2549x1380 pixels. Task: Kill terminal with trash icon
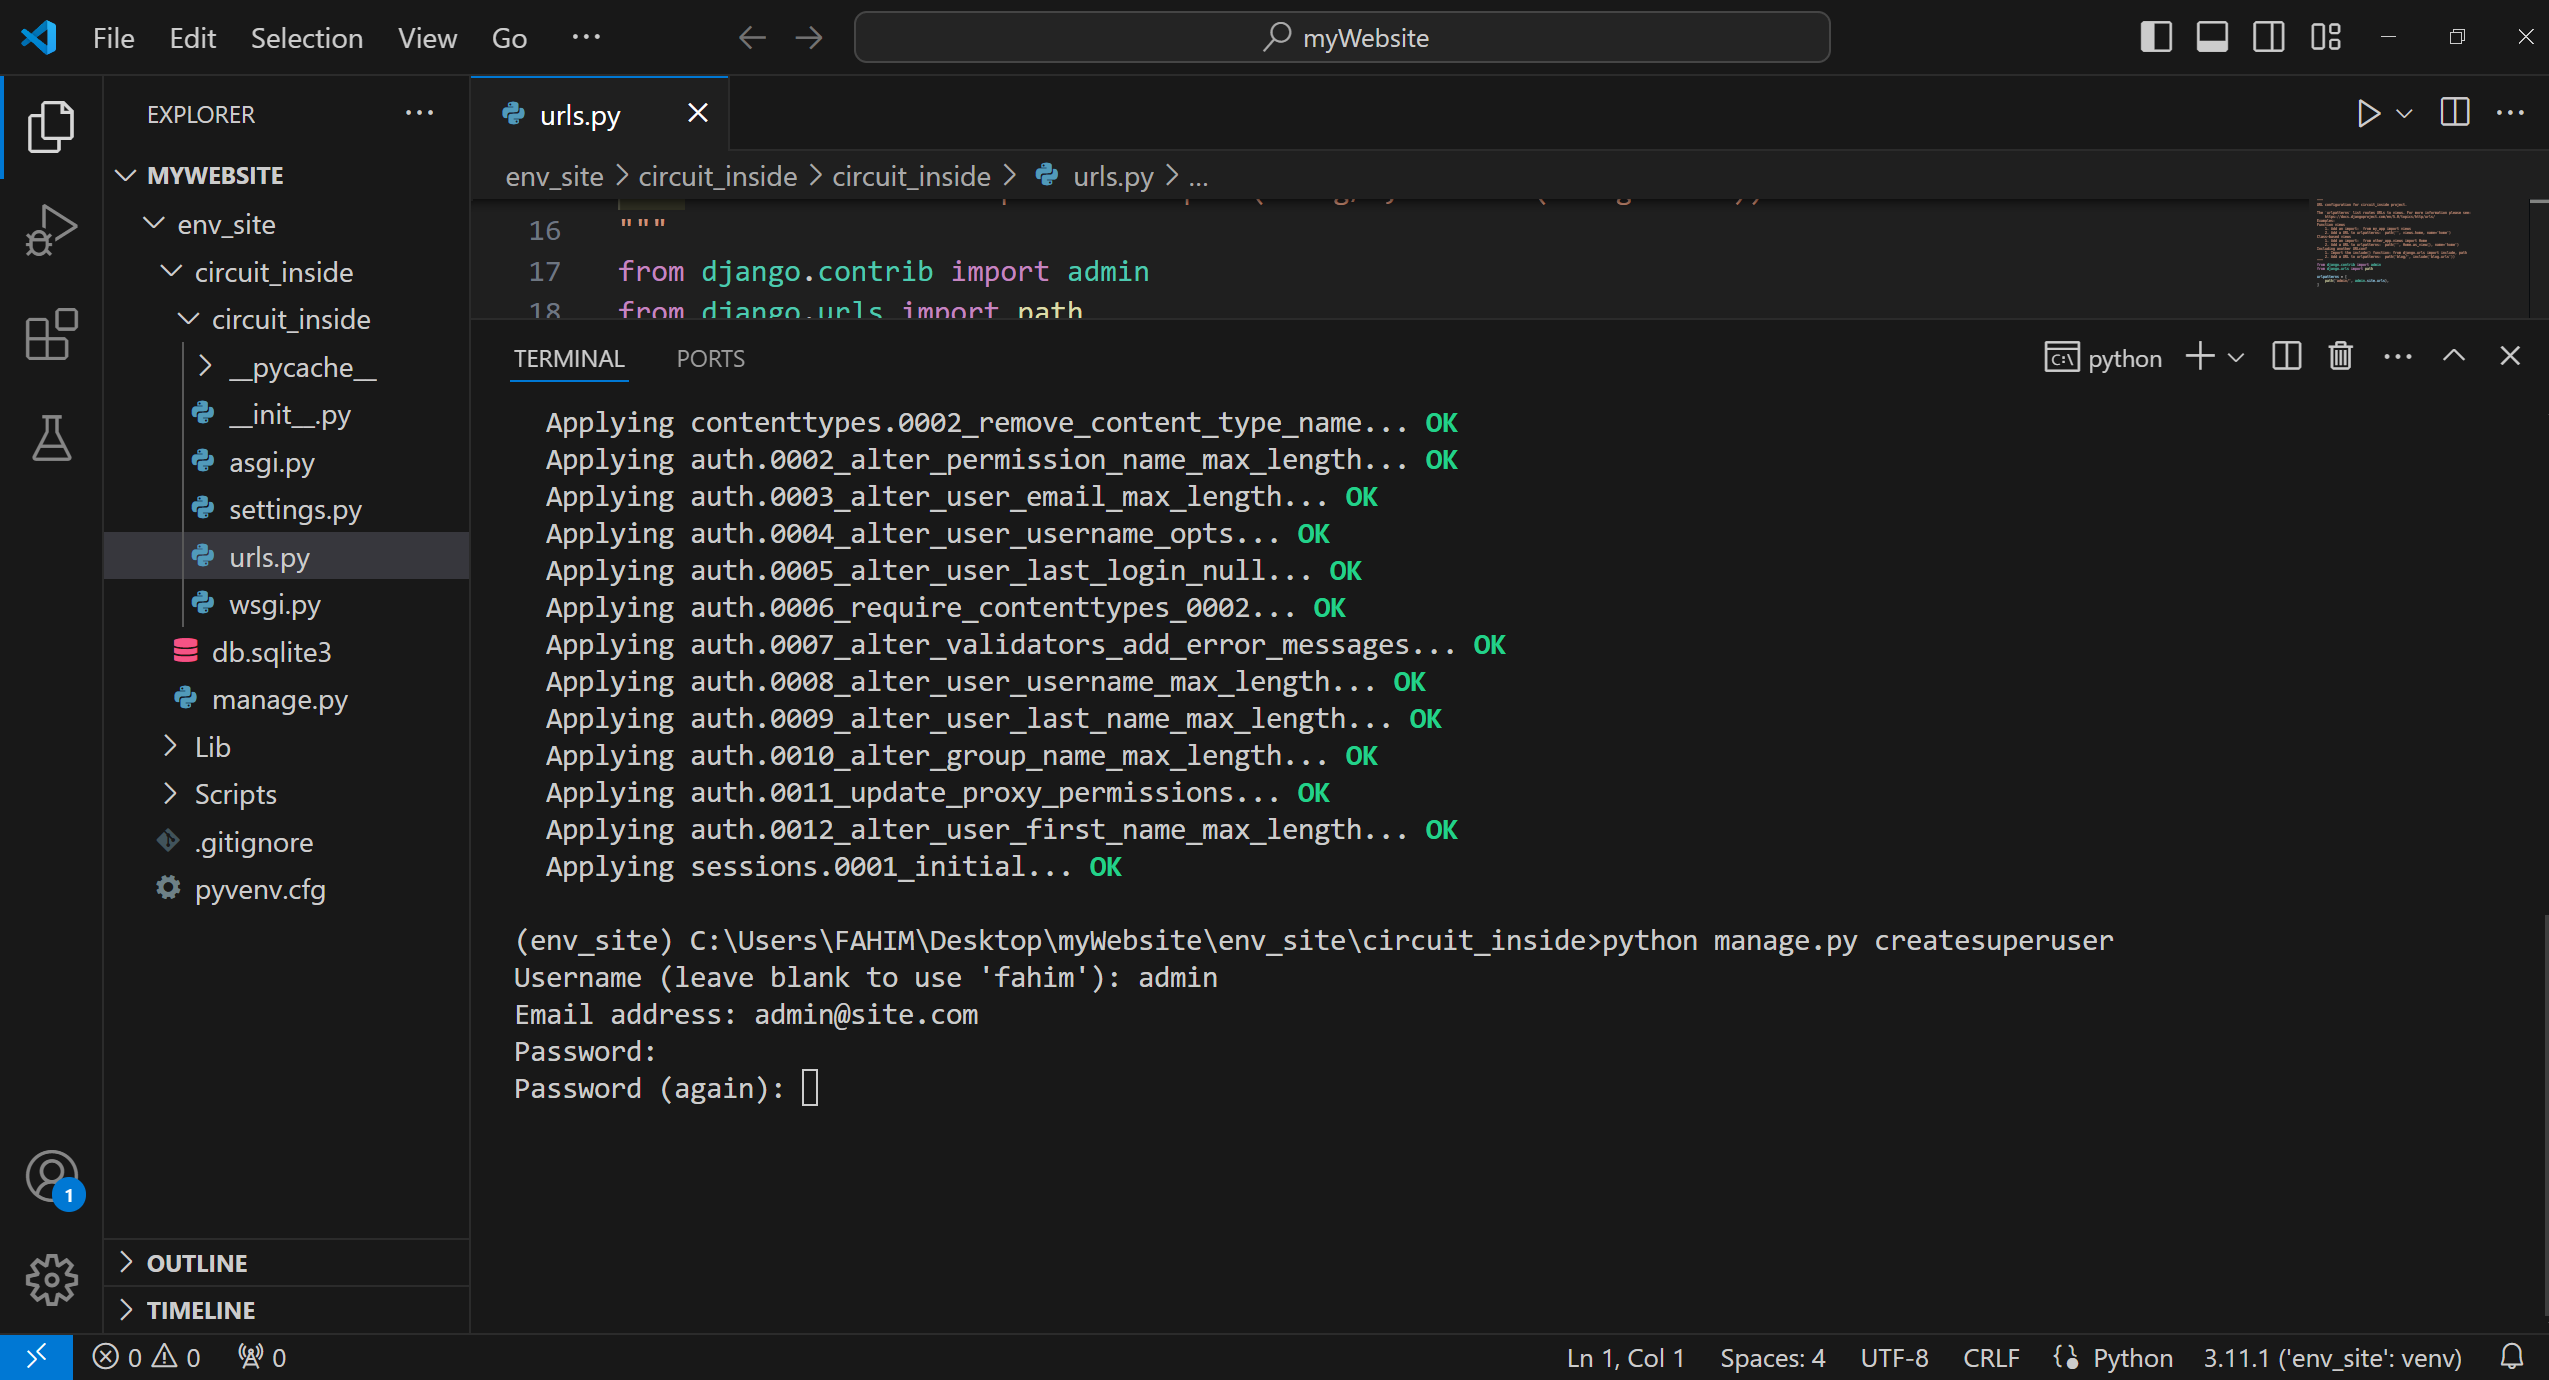(x=2340, y=357)
